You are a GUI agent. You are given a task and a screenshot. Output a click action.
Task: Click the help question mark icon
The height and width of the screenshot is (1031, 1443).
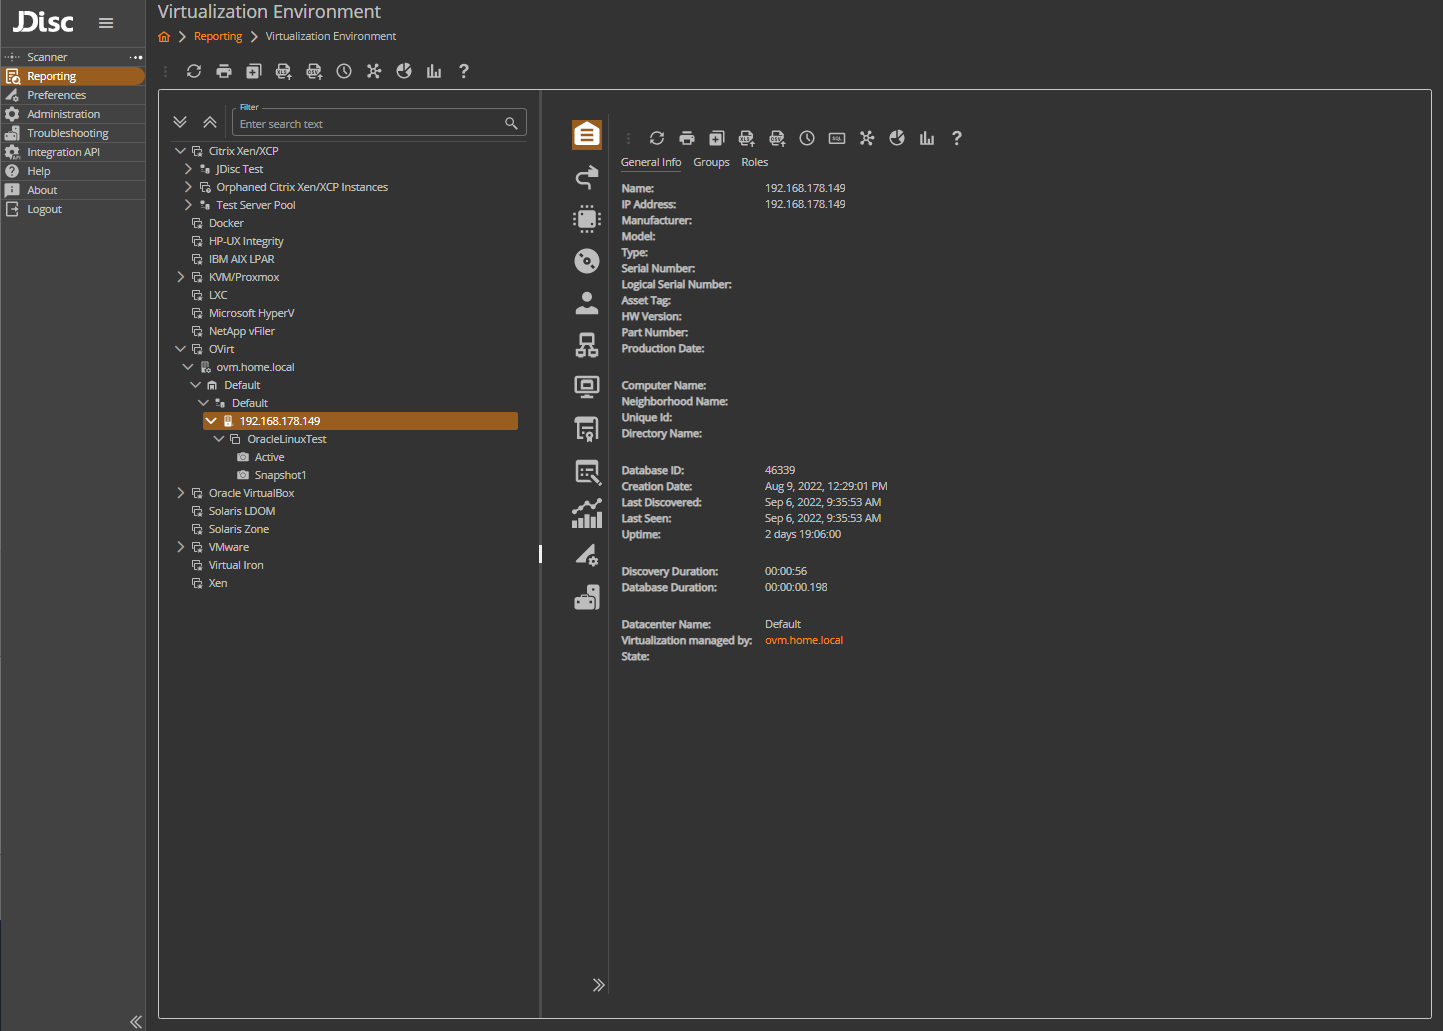463,71
